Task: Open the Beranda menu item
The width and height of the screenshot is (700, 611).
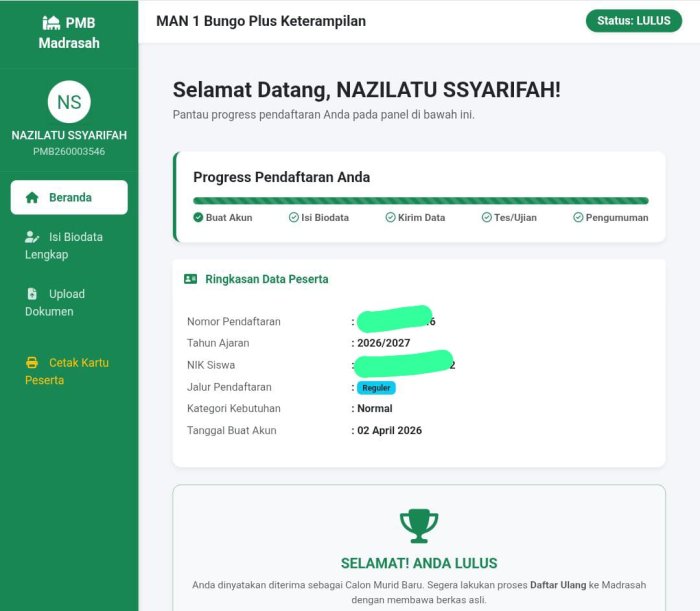Action: click(69, 197)
